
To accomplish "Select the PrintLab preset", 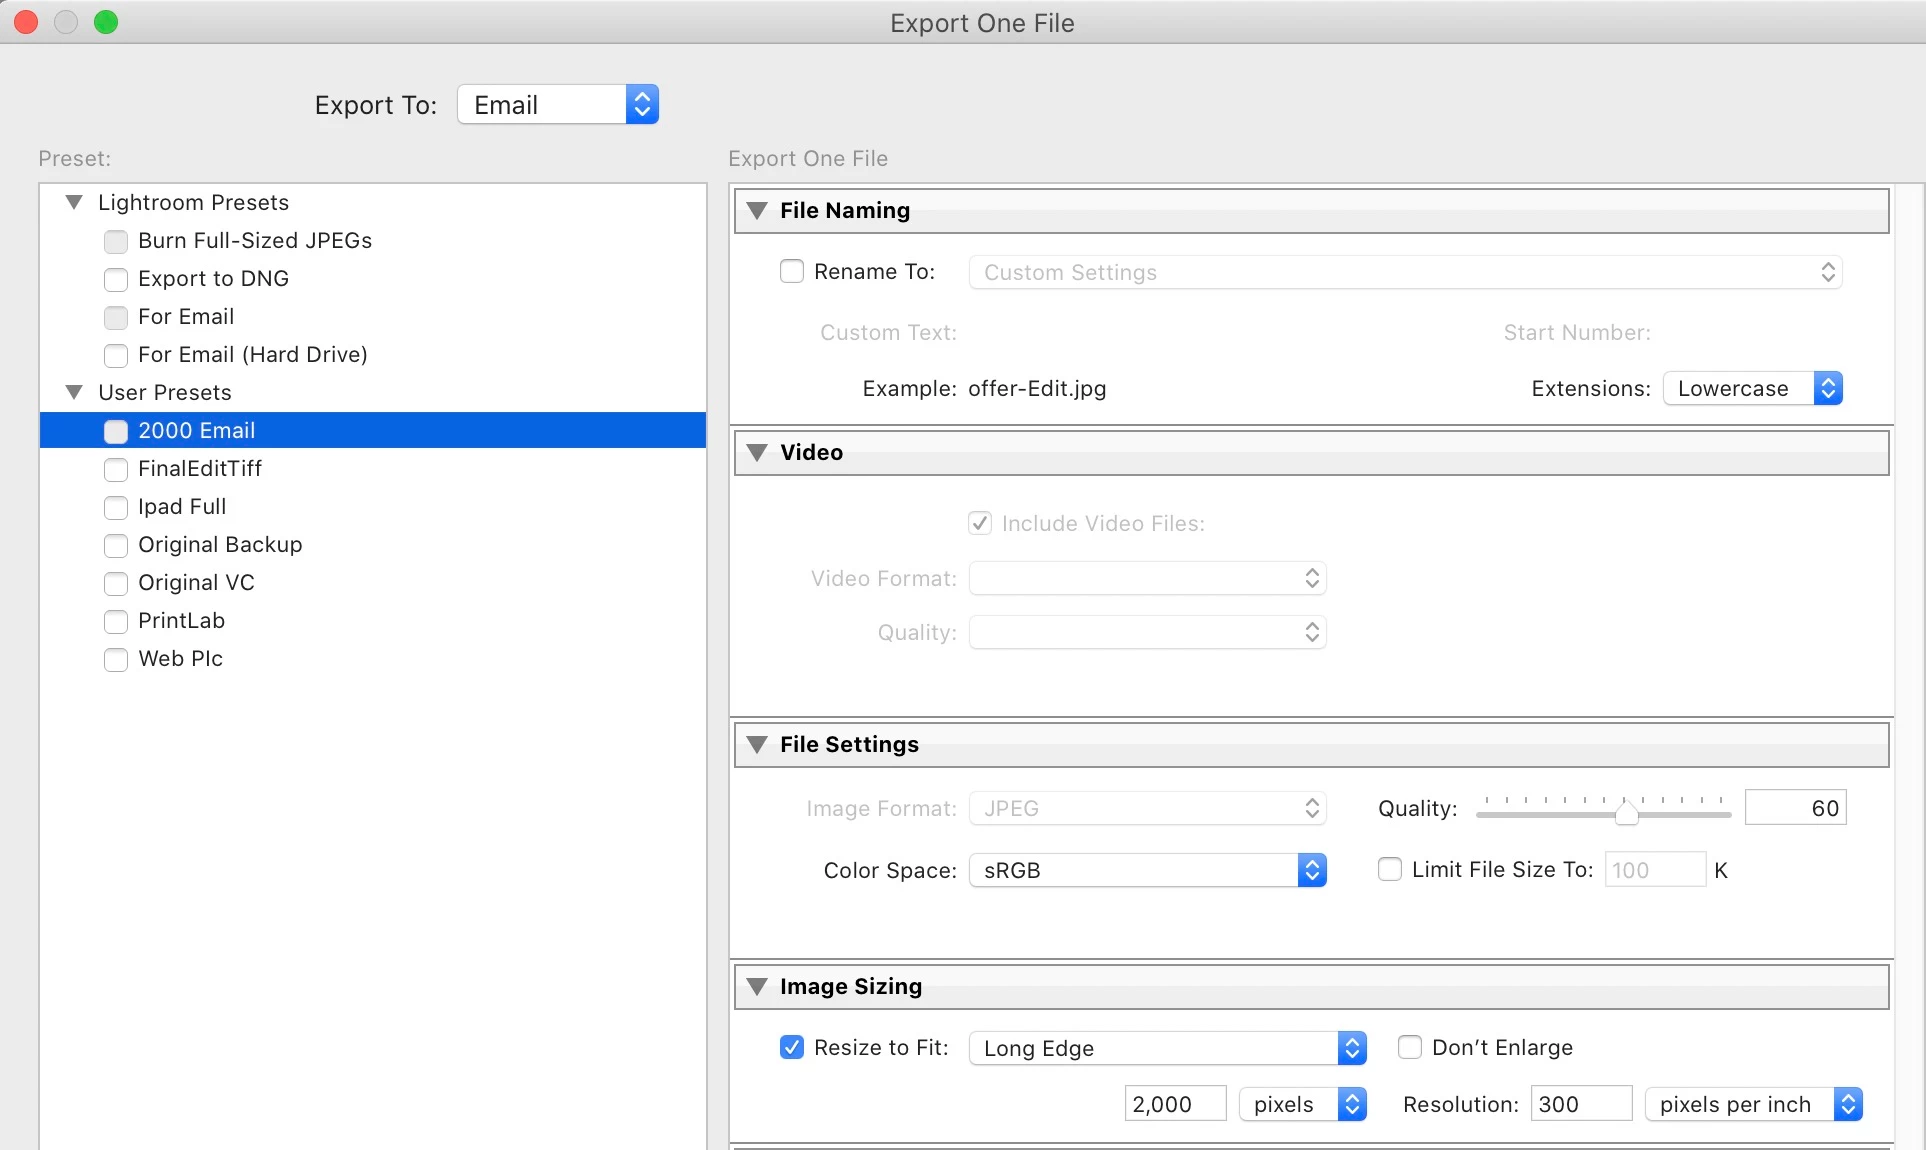I will pyautogui.click(x=181, y=621).
